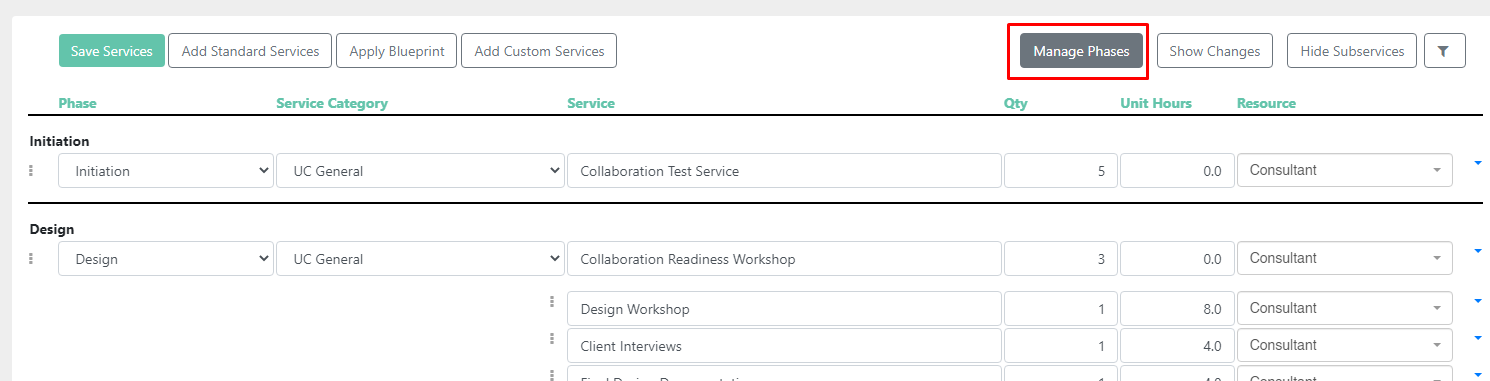Click the Apply Blueprint button
Image resolution: width=1490 pixels, height=381 pixels.
pos(397,51)
